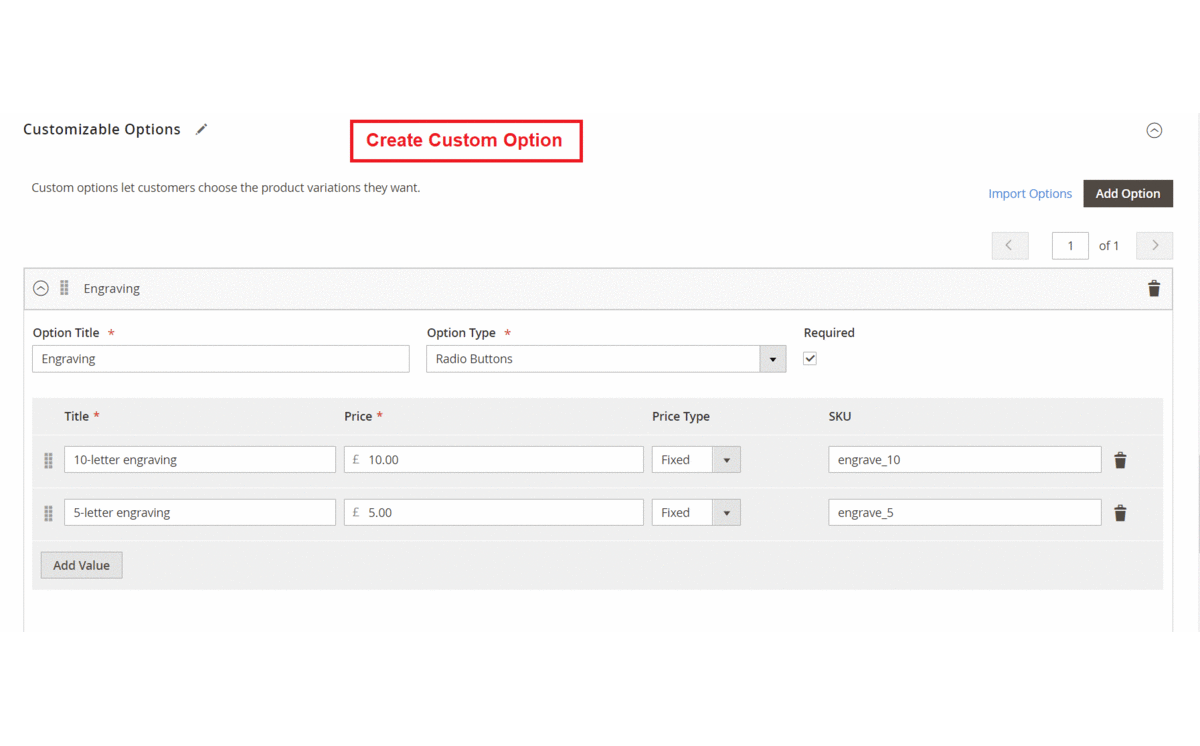Uncheck the Required checkbox

point(810,359)
